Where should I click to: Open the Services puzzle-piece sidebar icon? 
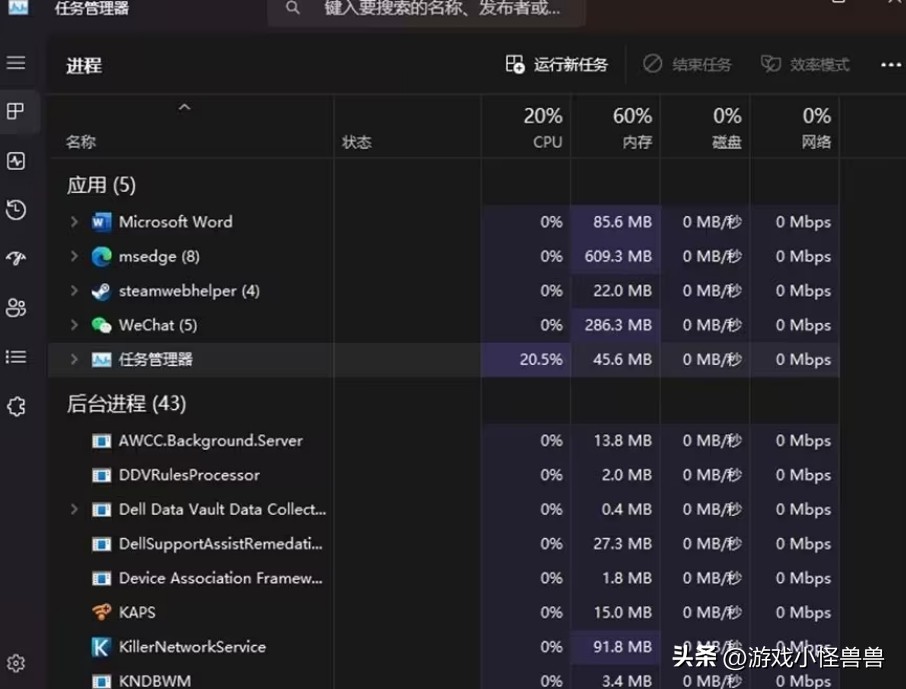point(16,406)
